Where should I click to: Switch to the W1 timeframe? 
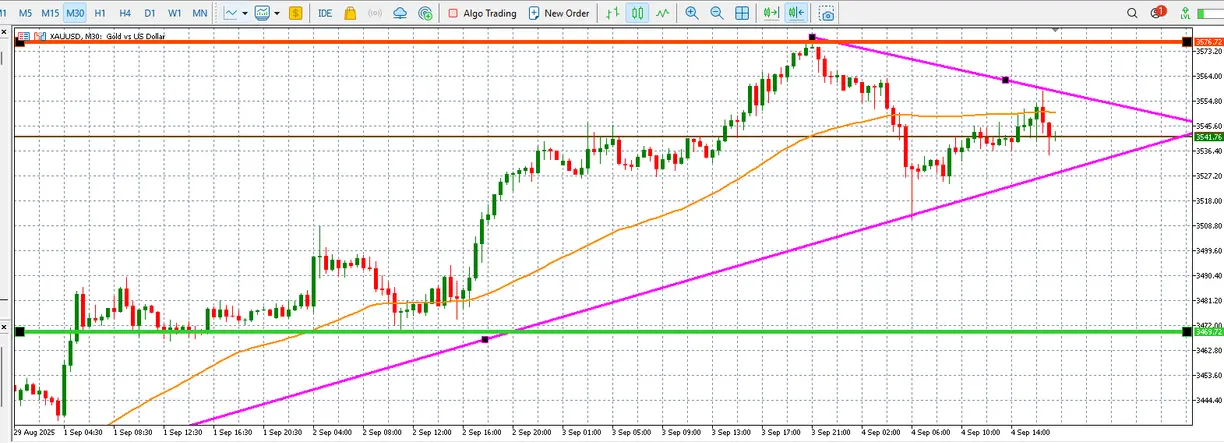175,13
